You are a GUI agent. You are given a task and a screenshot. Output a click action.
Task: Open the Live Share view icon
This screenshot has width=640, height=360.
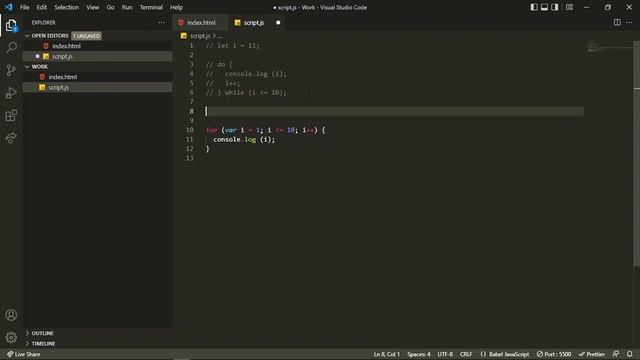(x=11, y=138)
